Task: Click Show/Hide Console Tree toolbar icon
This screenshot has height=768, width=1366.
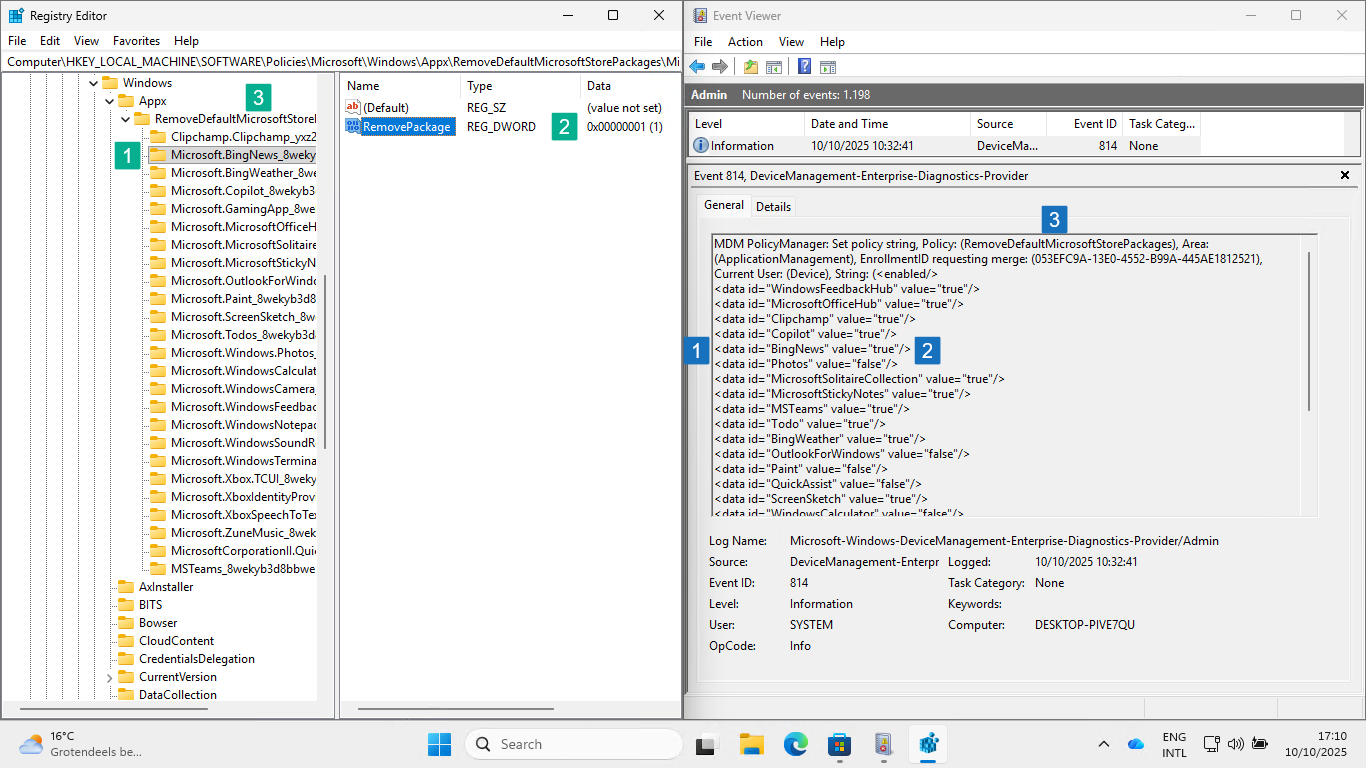Action: pos(774,67)
